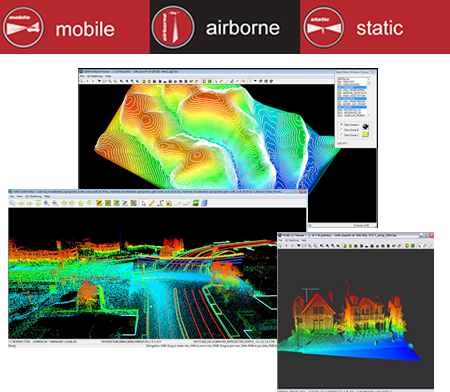Select the Class Group C radio button
This screenshot has width=450, height=392.
(341, 135)
